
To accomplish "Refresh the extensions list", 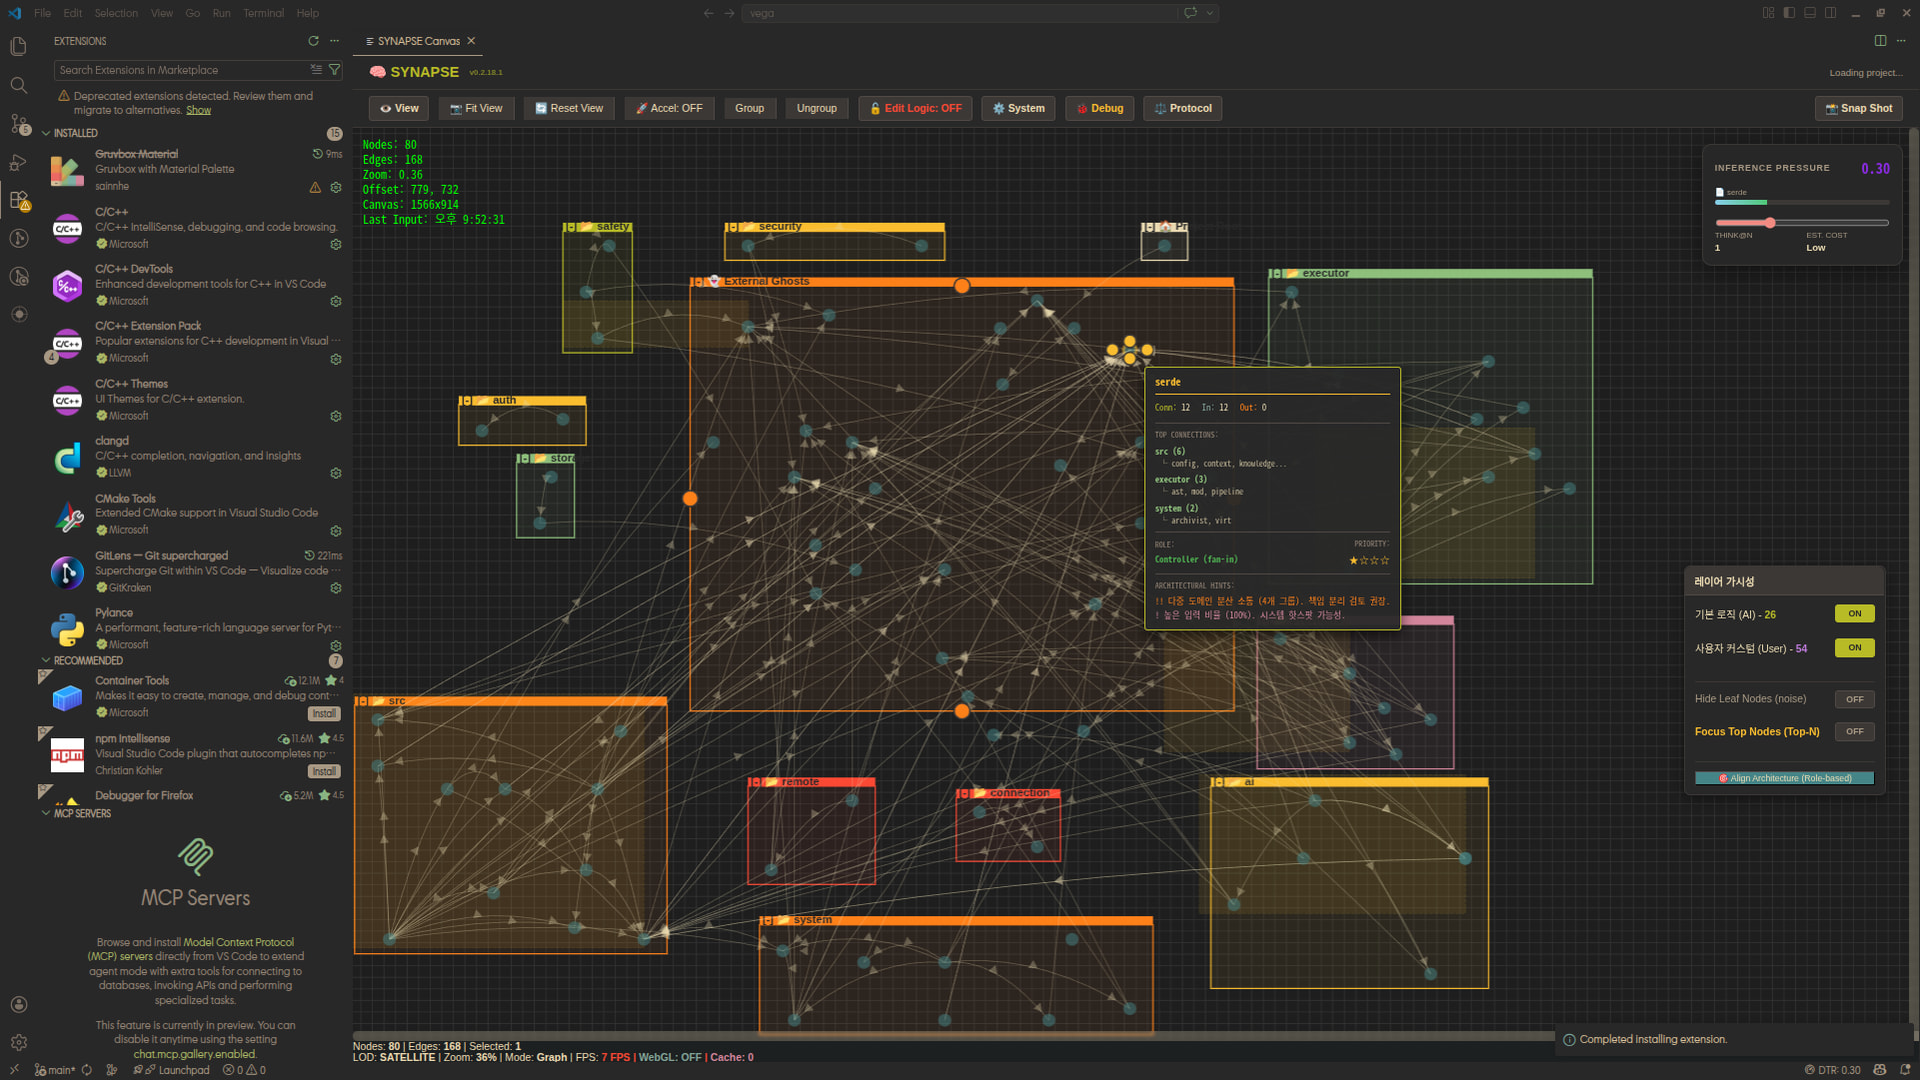I will pyautogui.click(x=313, y=41).
